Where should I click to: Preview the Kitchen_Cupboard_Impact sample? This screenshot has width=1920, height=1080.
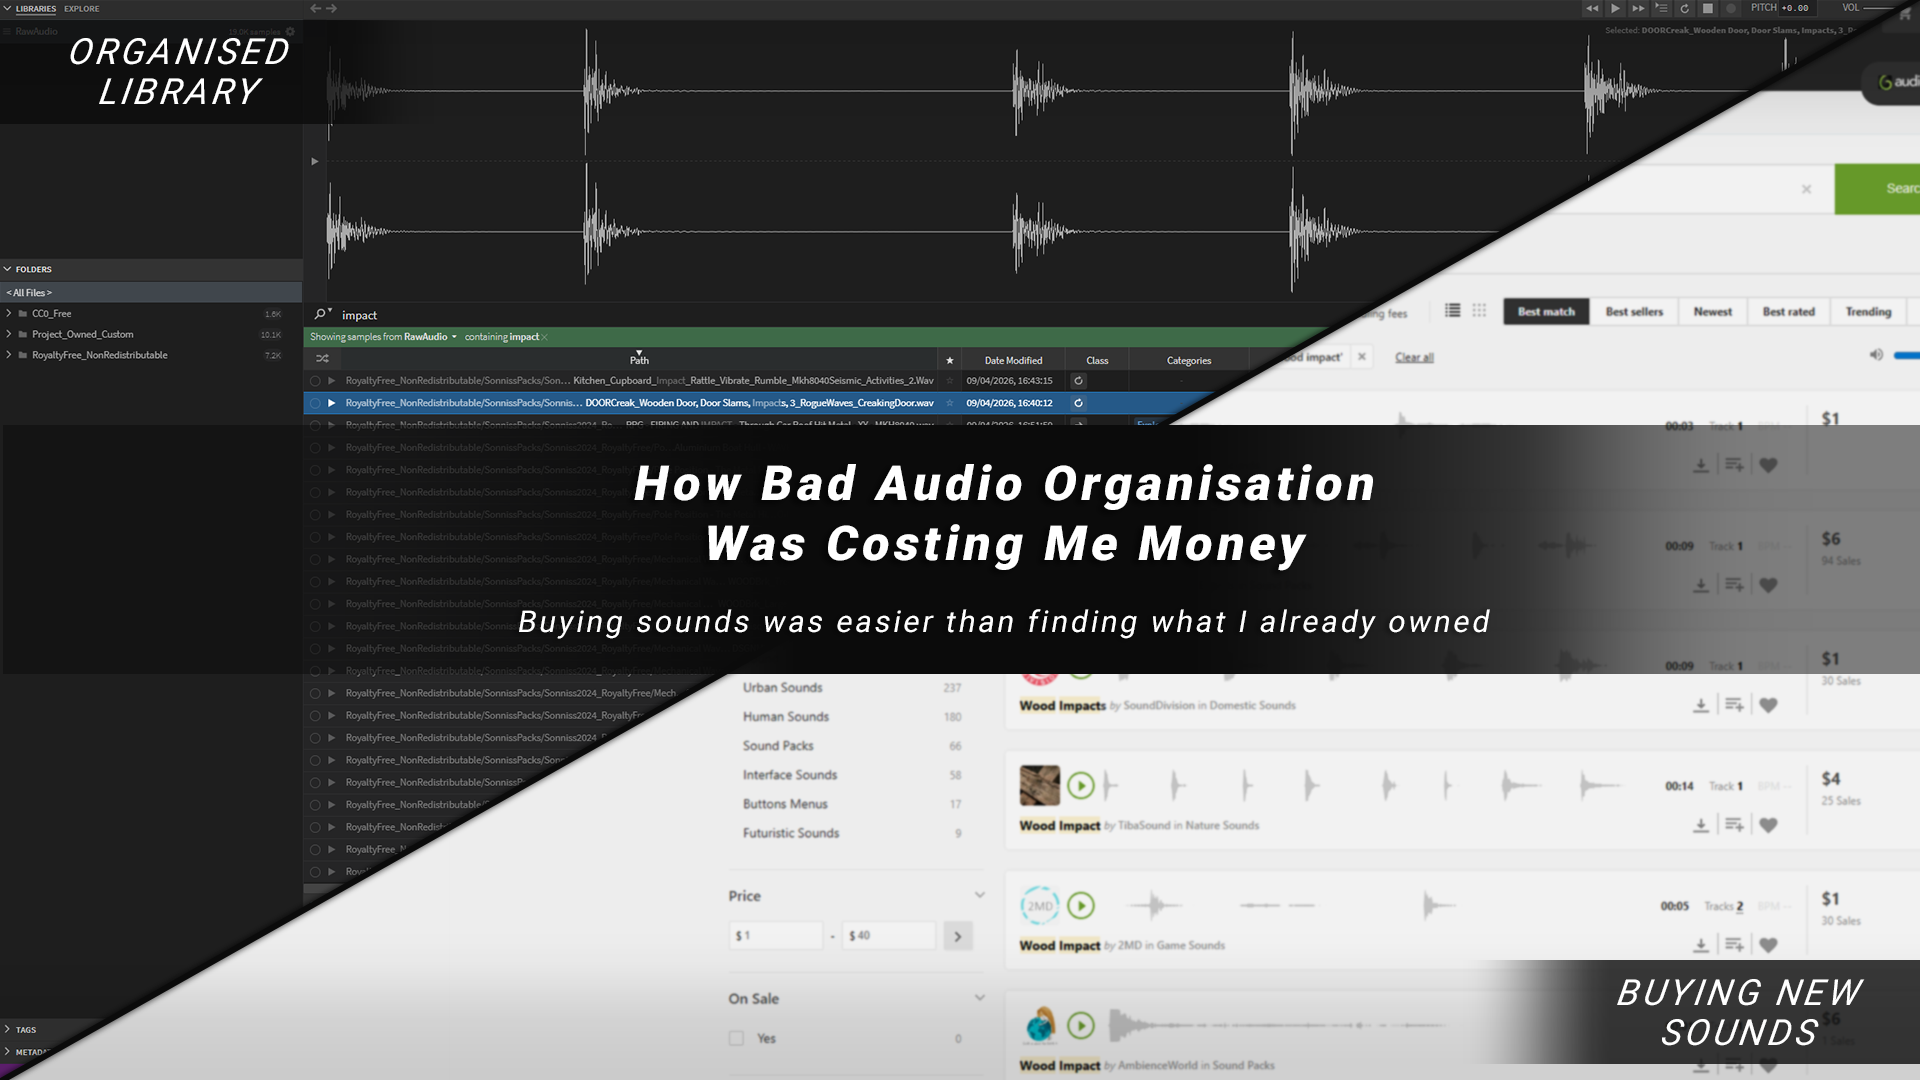[x=332, y=381]
